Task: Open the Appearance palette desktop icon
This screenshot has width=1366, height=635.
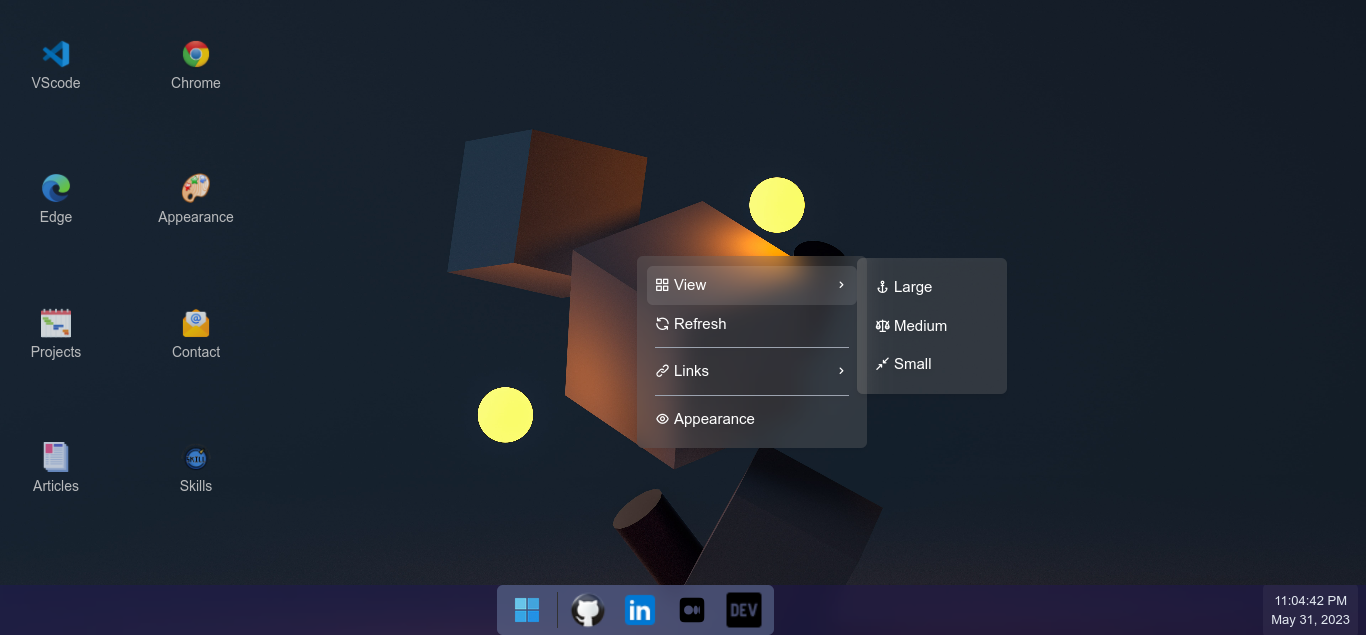Action: 196,200
